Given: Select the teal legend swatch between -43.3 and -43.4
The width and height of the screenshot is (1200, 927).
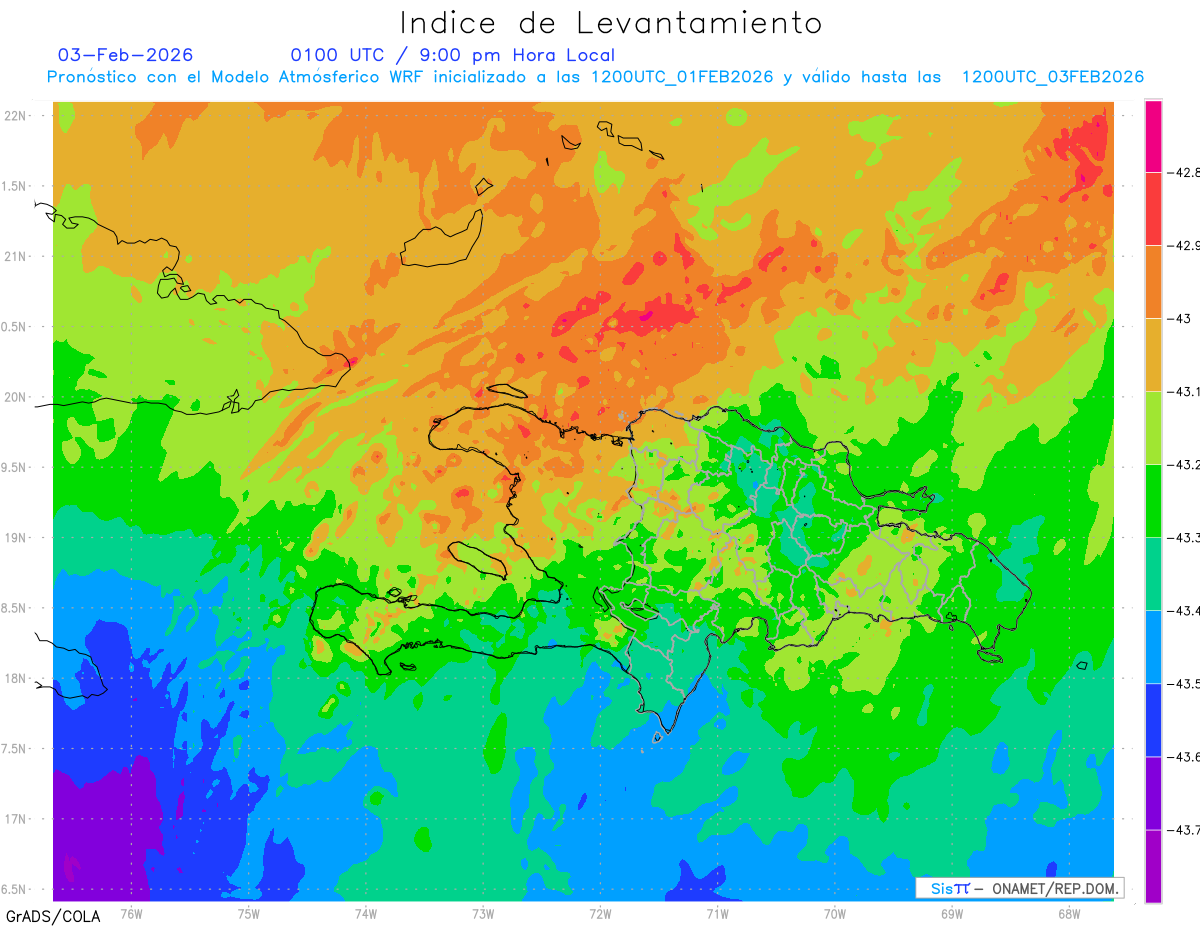Looking at the screenshot, I should (1153, 573).
